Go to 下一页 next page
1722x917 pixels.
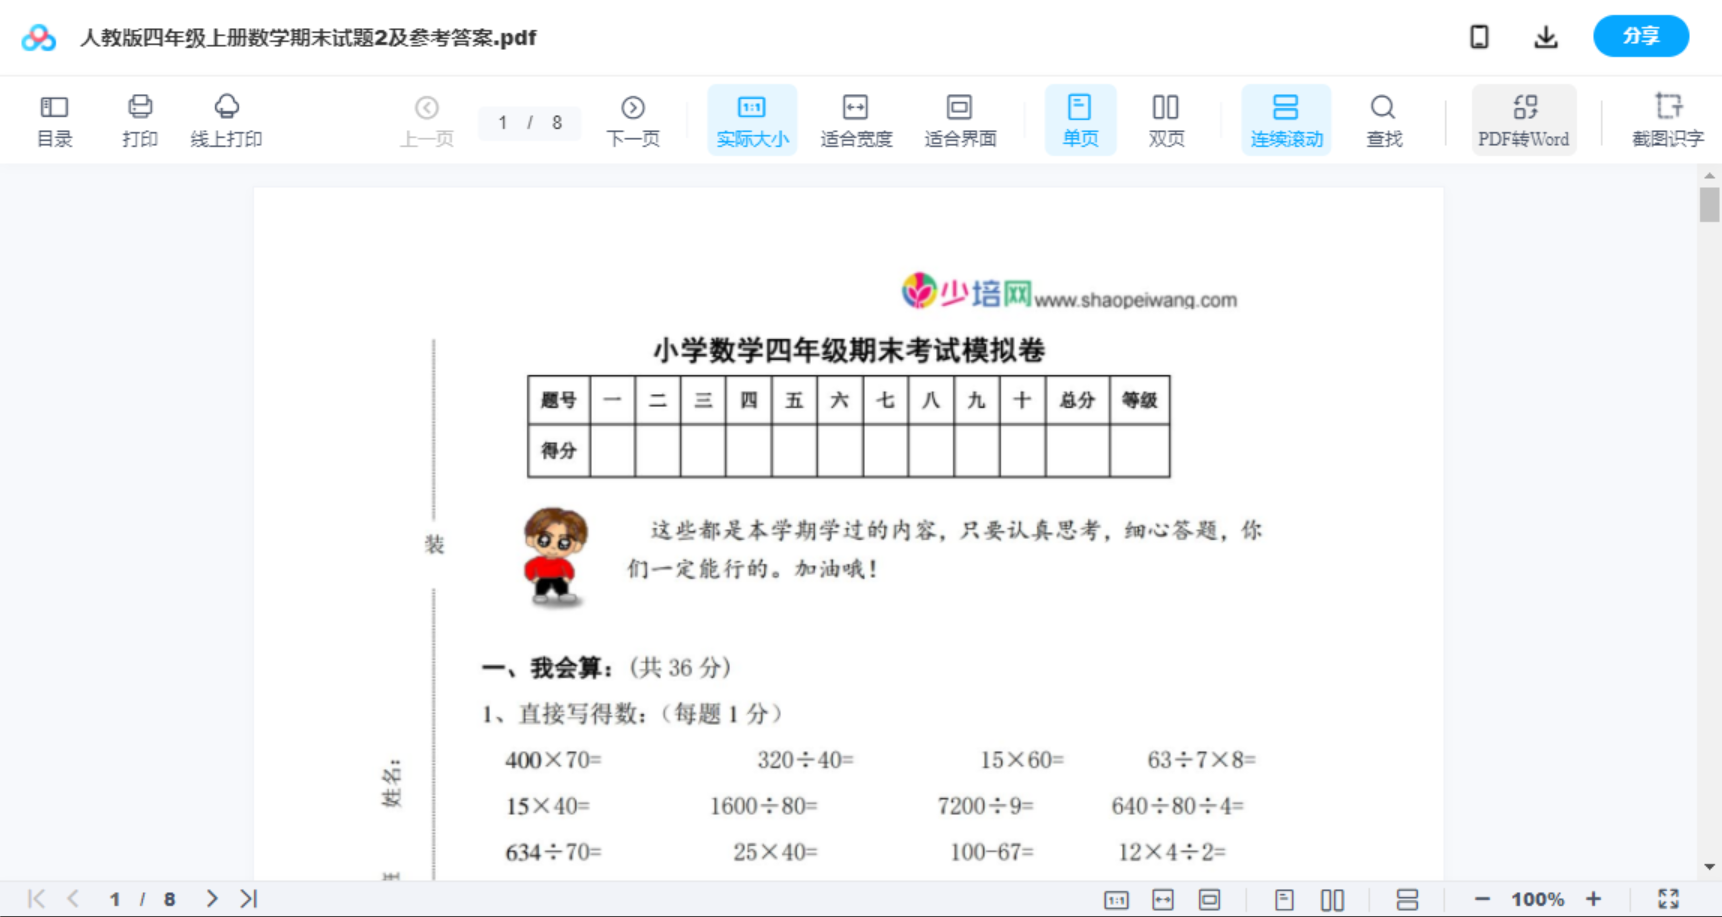[x=632, y=119]
